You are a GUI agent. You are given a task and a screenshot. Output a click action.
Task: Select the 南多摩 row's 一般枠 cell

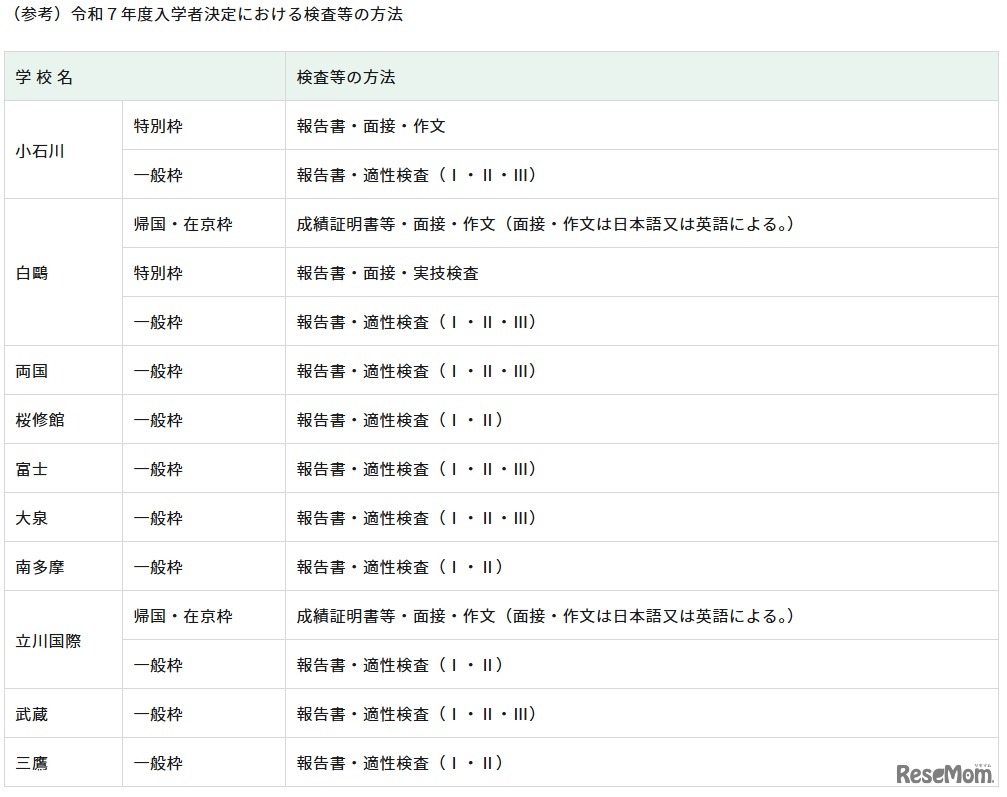tap(150, 566)
